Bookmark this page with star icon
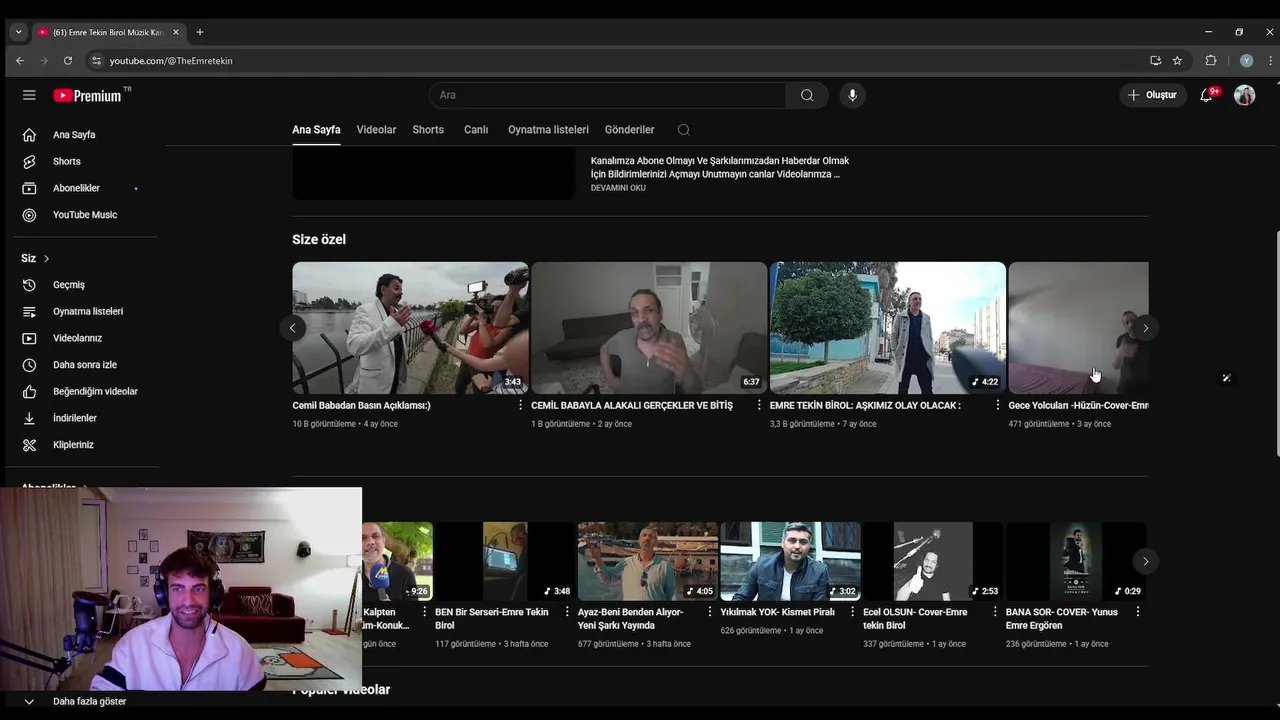This screenshot has width=1280, height=720. [1177, 61]
